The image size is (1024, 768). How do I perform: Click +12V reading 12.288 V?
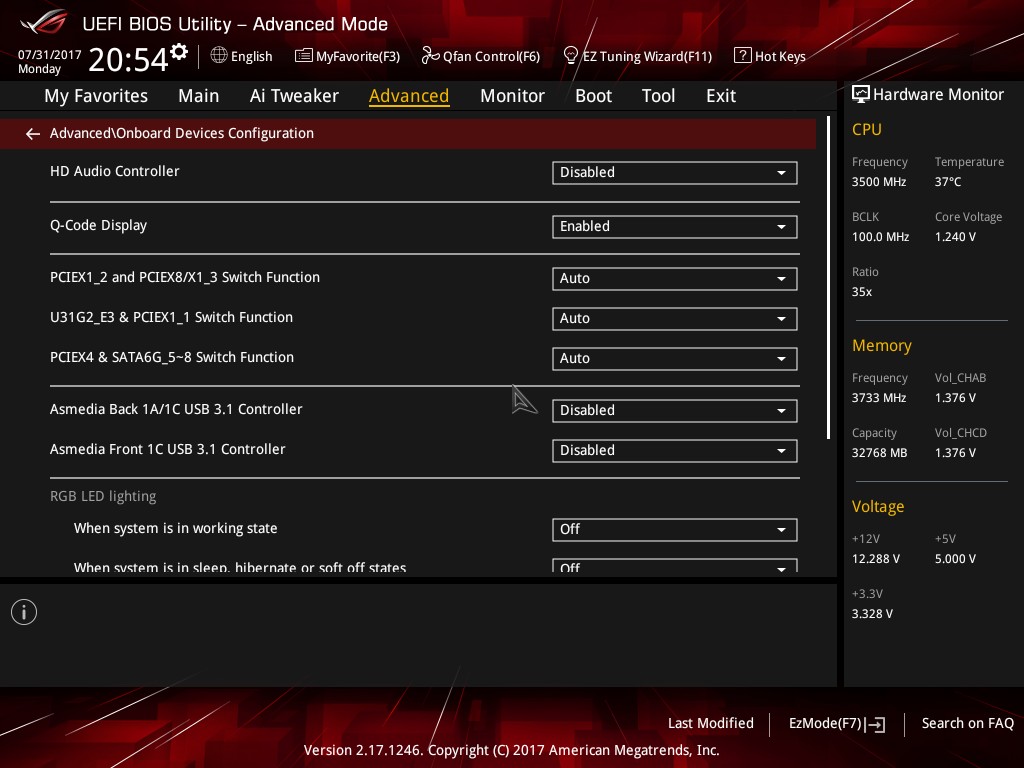(x=875, y=559)
